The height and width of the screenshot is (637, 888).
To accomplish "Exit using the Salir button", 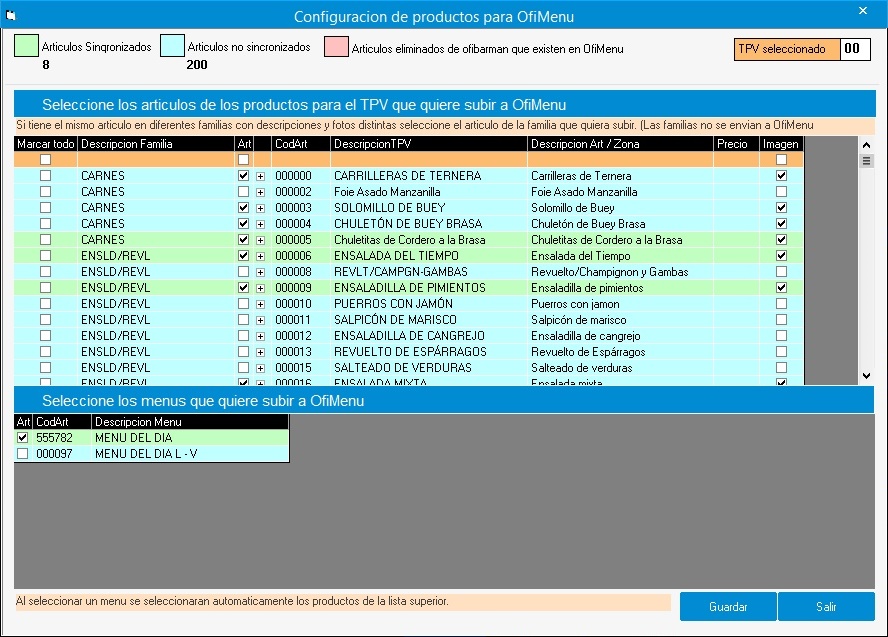I will pyautogui.click(x=826, y=606).
